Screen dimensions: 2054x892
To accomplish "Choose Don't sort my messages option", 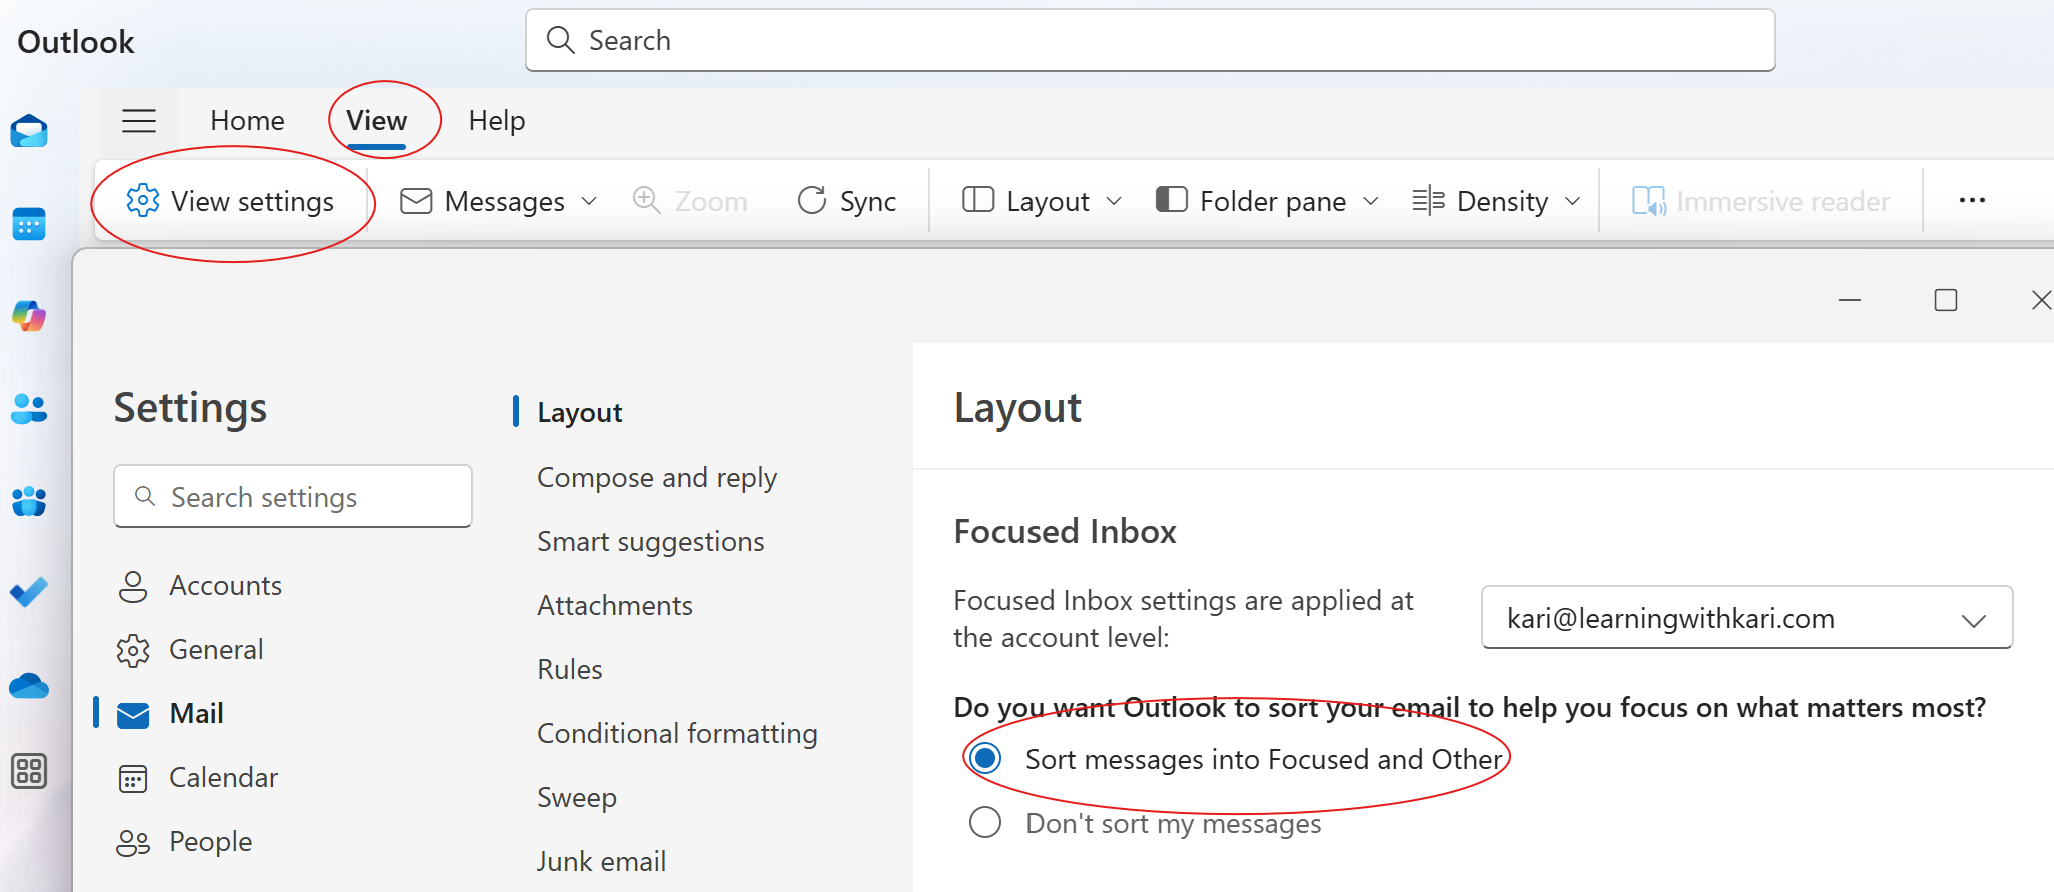I will [x=985, y=823].
